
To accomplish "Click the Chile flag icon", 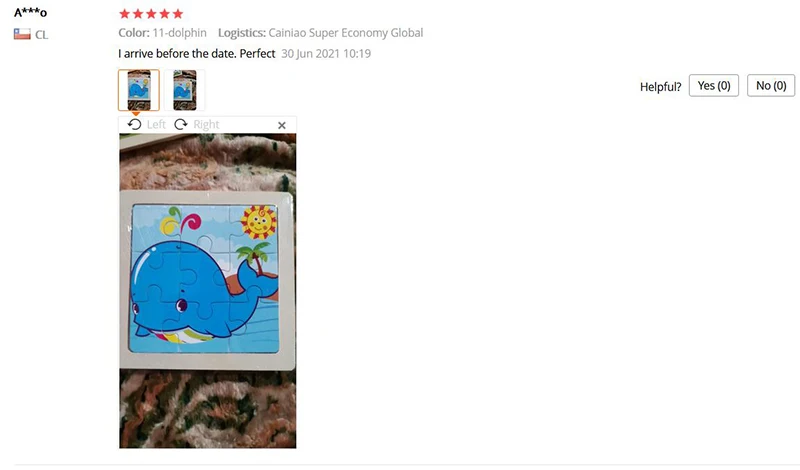I will point(22,34).
